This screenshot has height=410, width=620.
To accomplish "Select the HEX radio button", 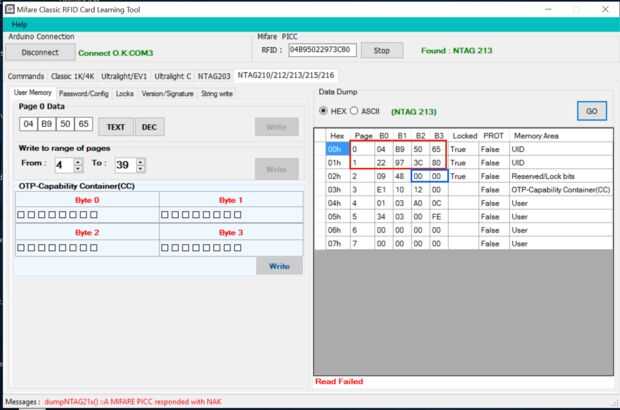I will point(323,111).
